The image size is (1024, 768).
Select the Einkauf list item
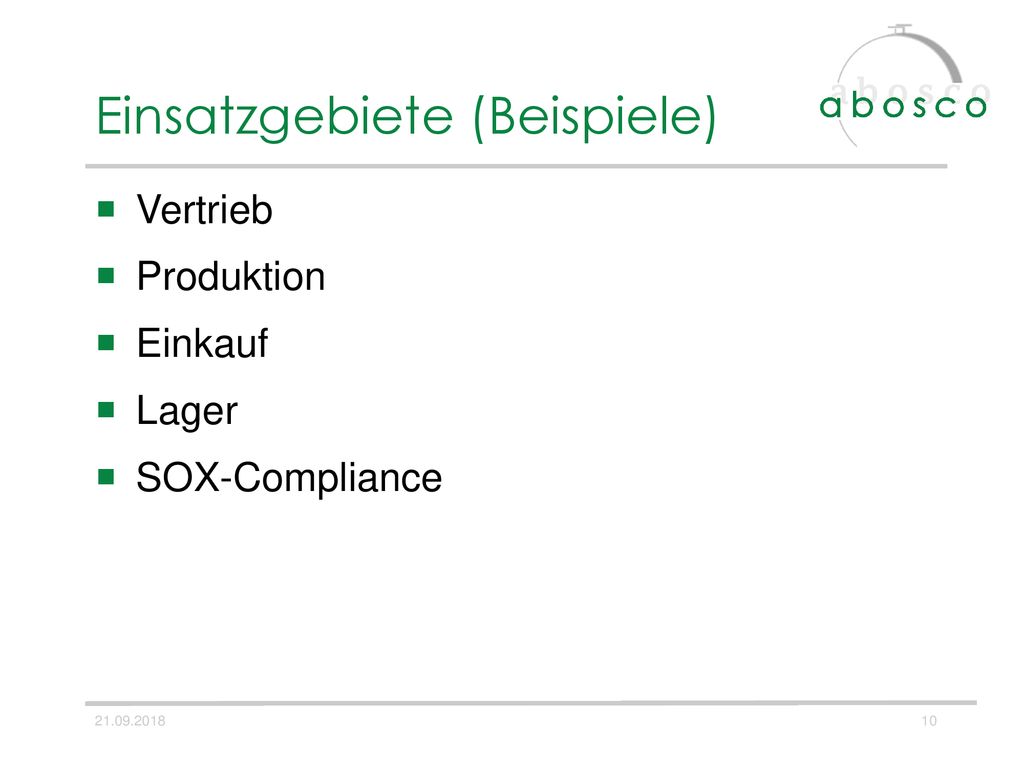tap(202, 344)
